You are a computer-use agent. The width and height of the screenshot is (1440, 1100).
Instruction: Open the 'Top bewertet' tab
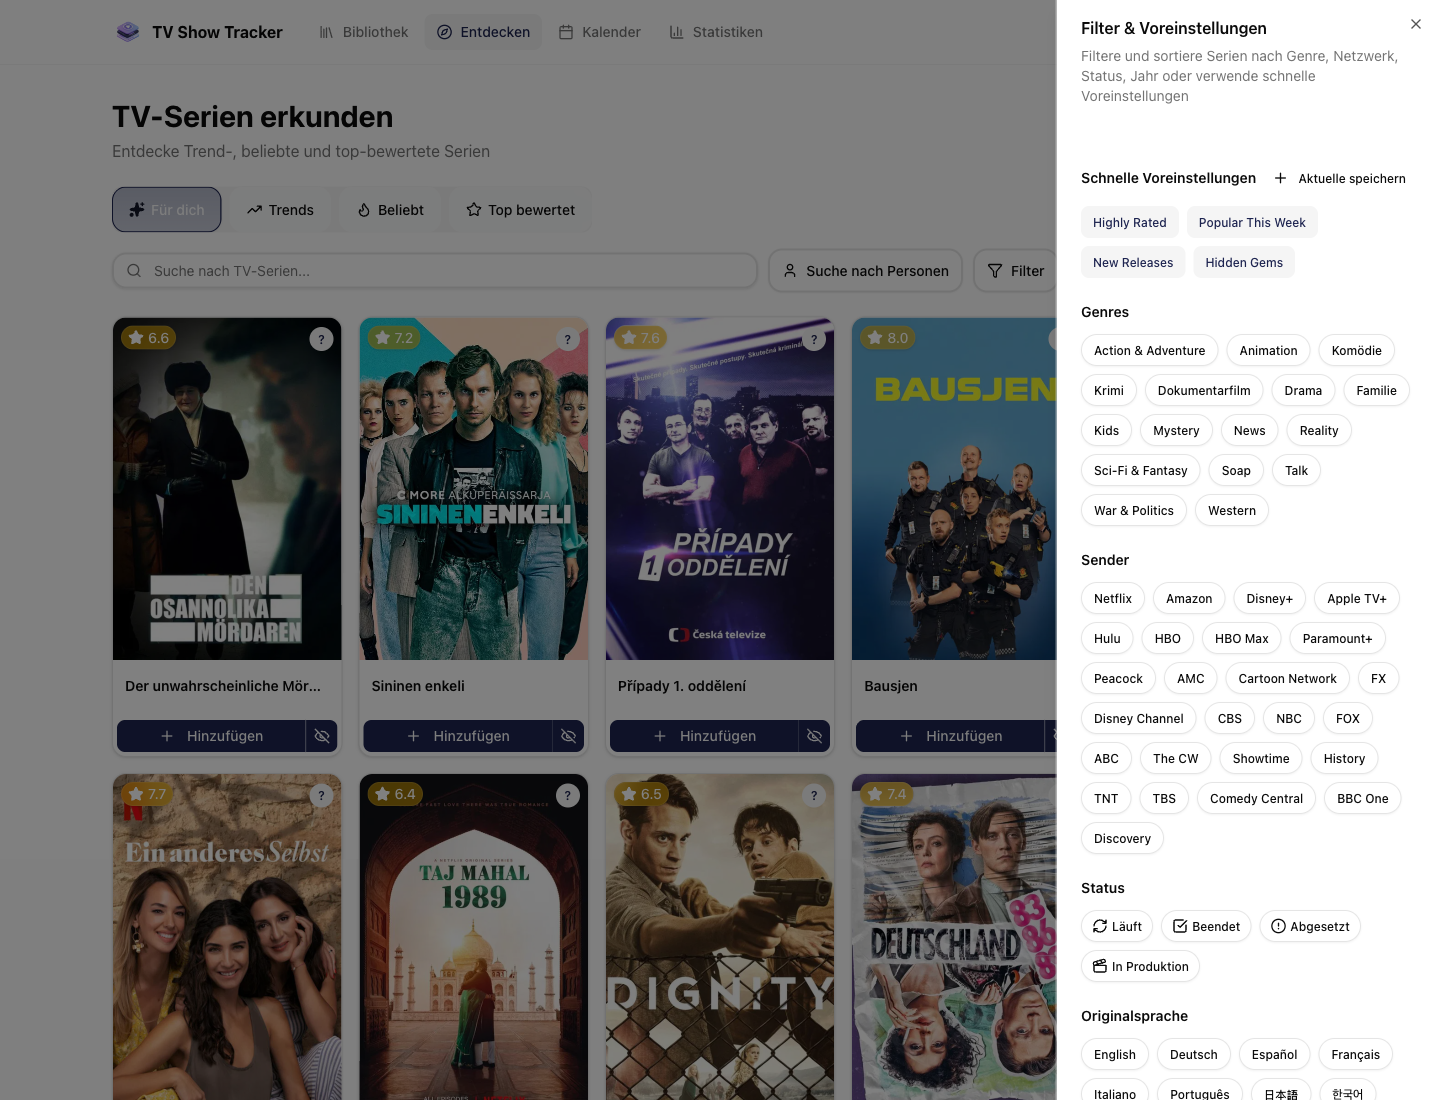tap(520, 210)
